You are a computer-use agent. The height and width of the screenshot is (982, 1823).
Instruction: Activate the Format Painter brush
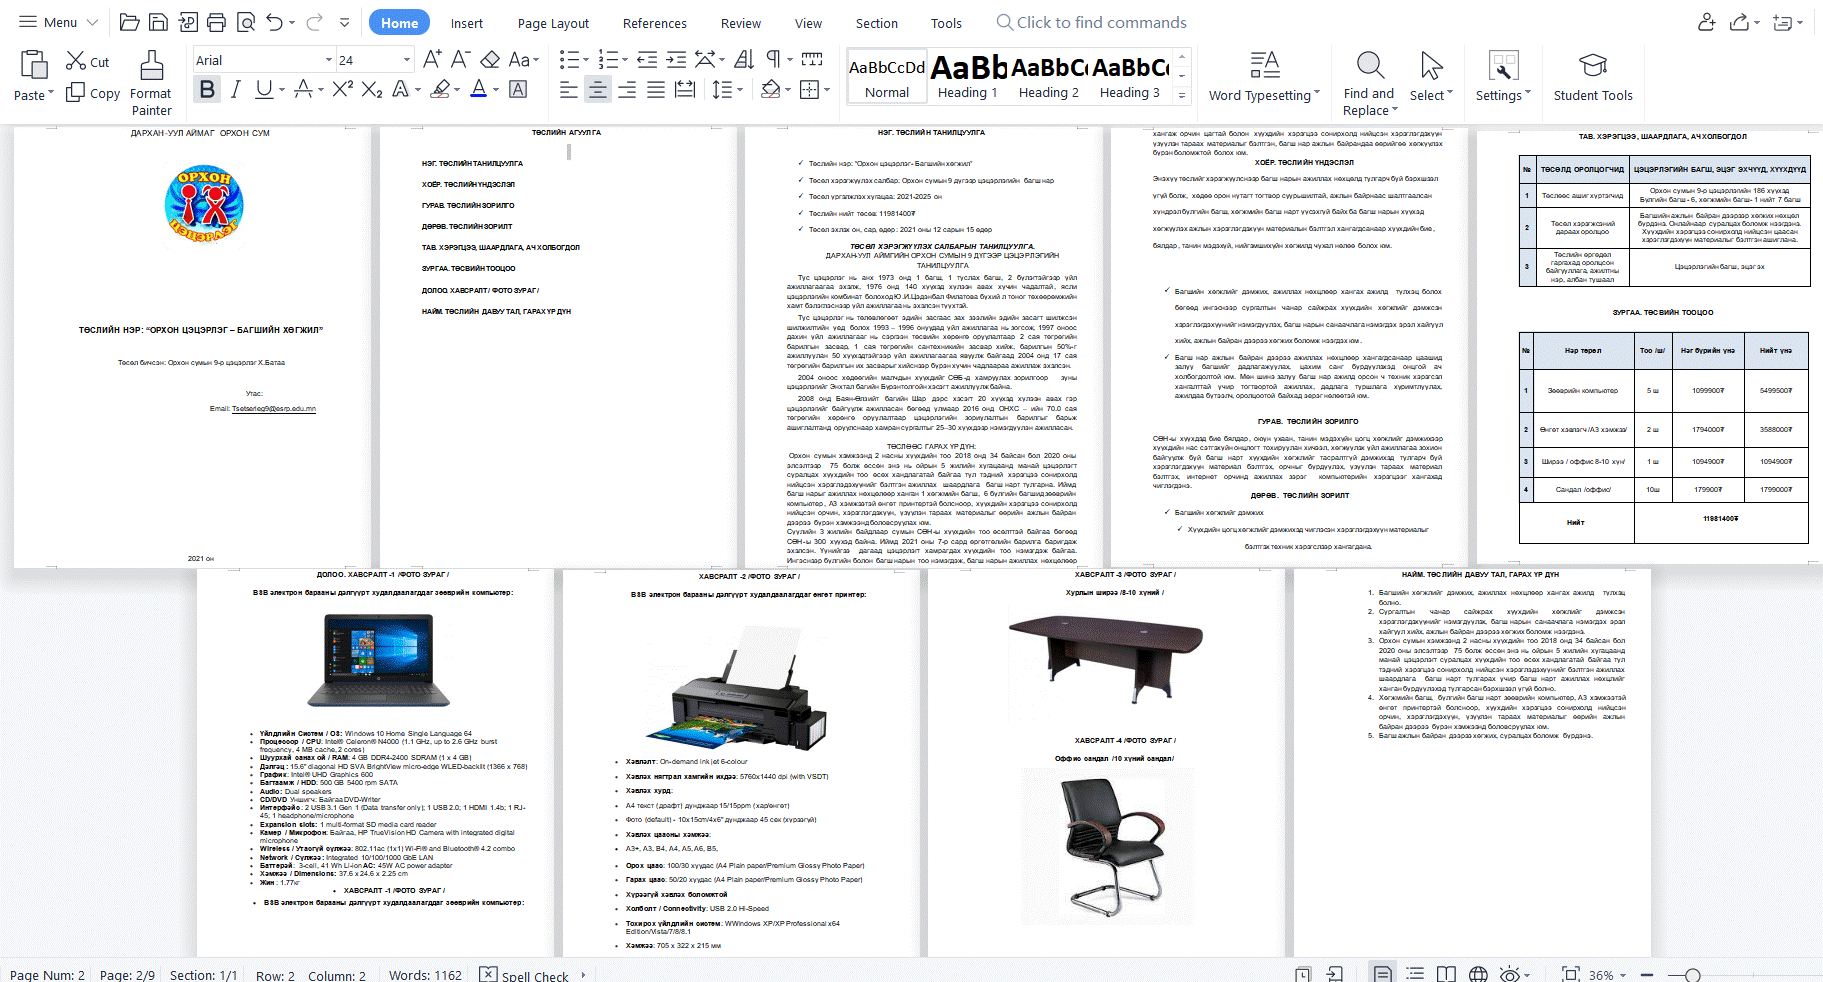[x=151, y=65]
